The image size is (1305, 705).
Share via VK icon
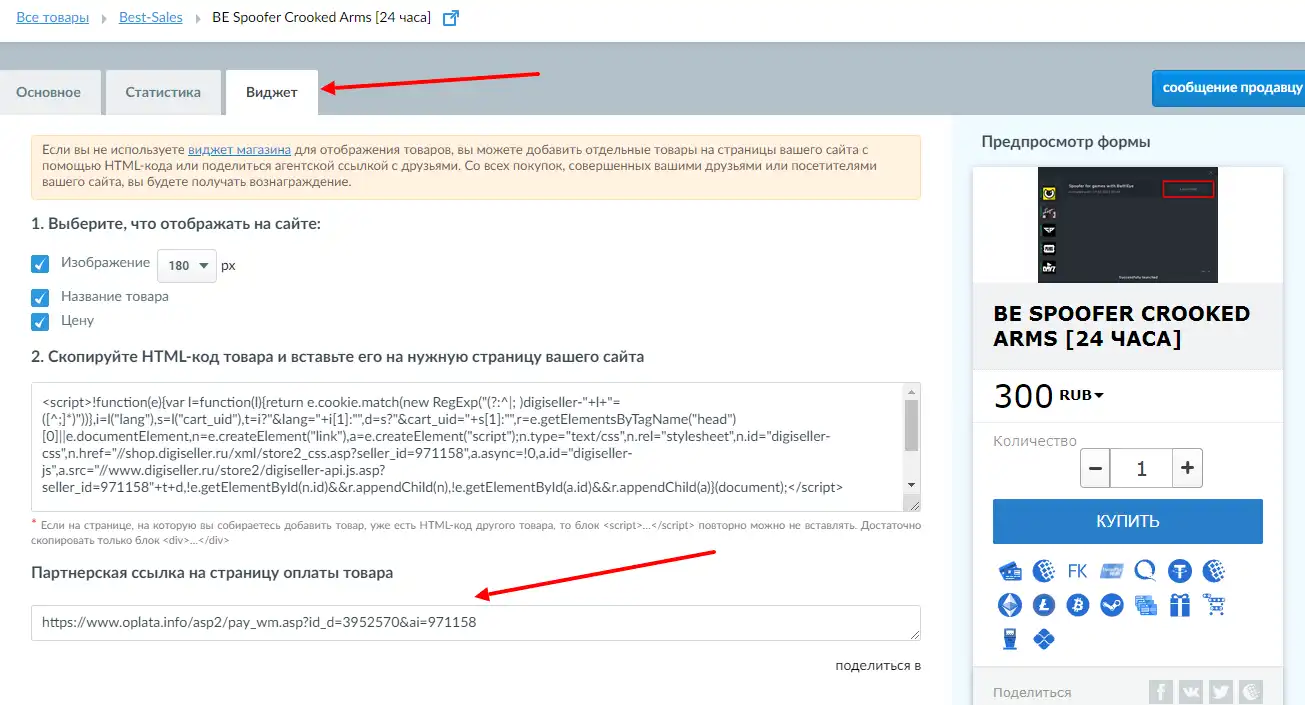point(1191,692)
